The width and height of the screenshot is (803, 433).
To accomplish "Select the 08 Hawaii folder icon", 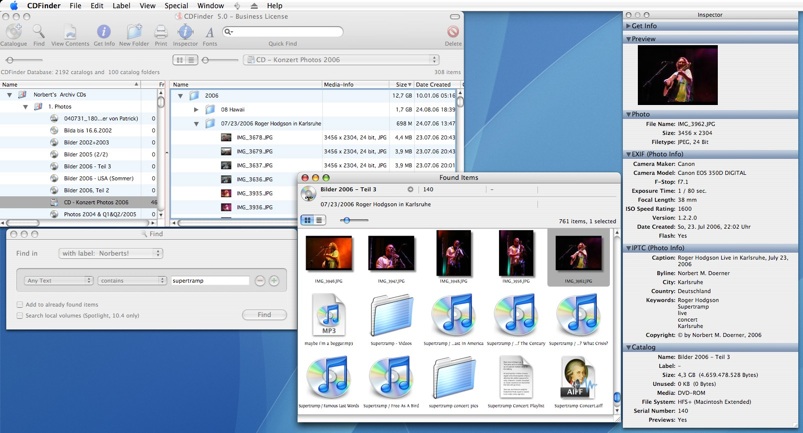I will [210, 110].
